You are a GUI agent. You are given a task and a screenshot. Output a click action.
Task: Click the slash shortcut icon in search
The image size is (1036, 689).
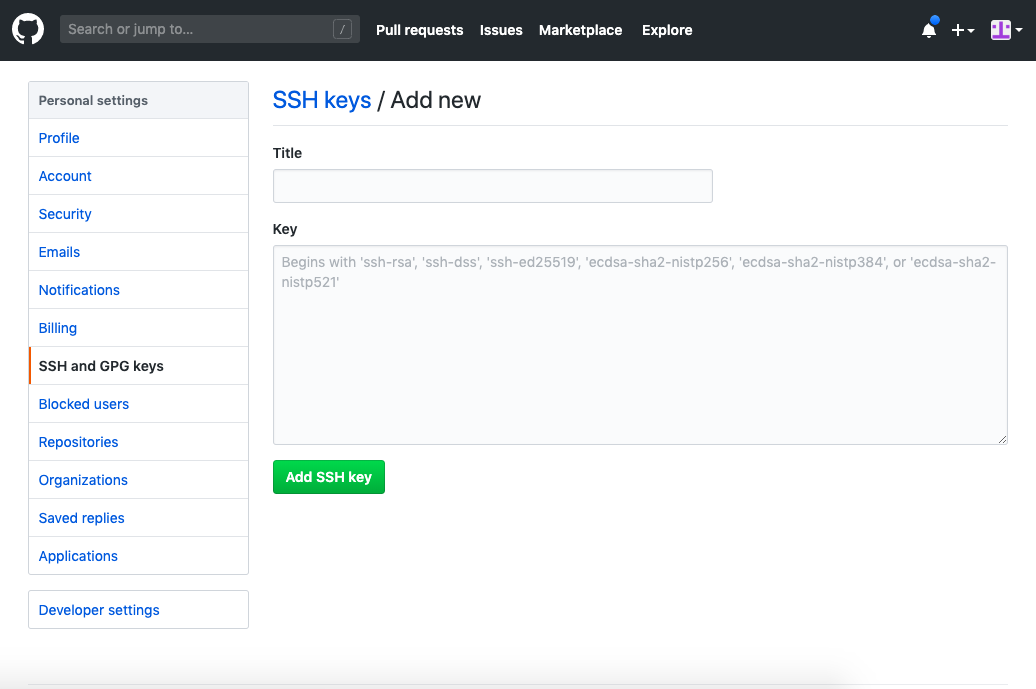[342, 29]
